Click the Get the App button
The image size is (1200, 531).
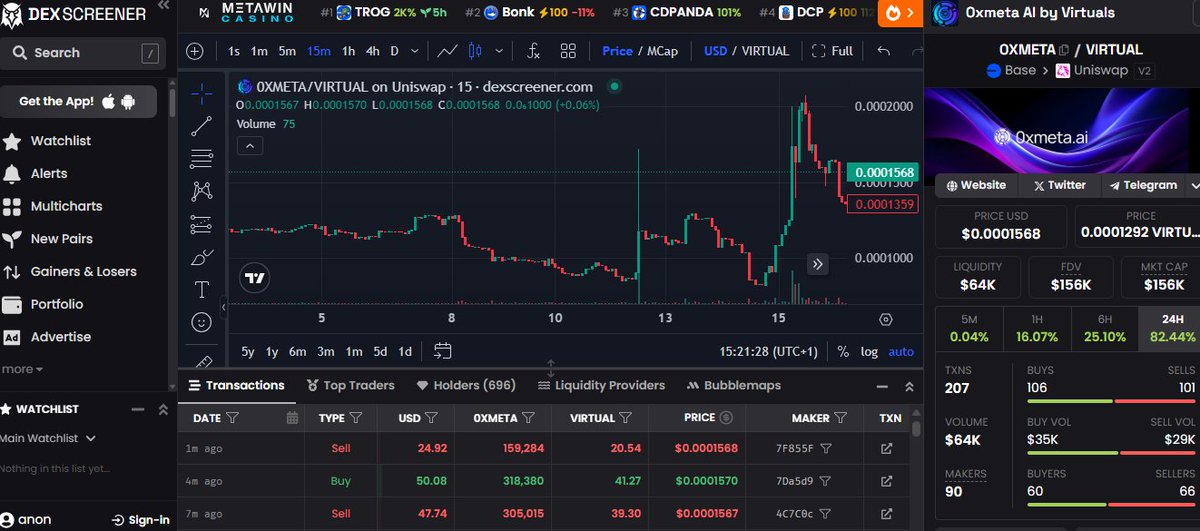coord(79,101)
